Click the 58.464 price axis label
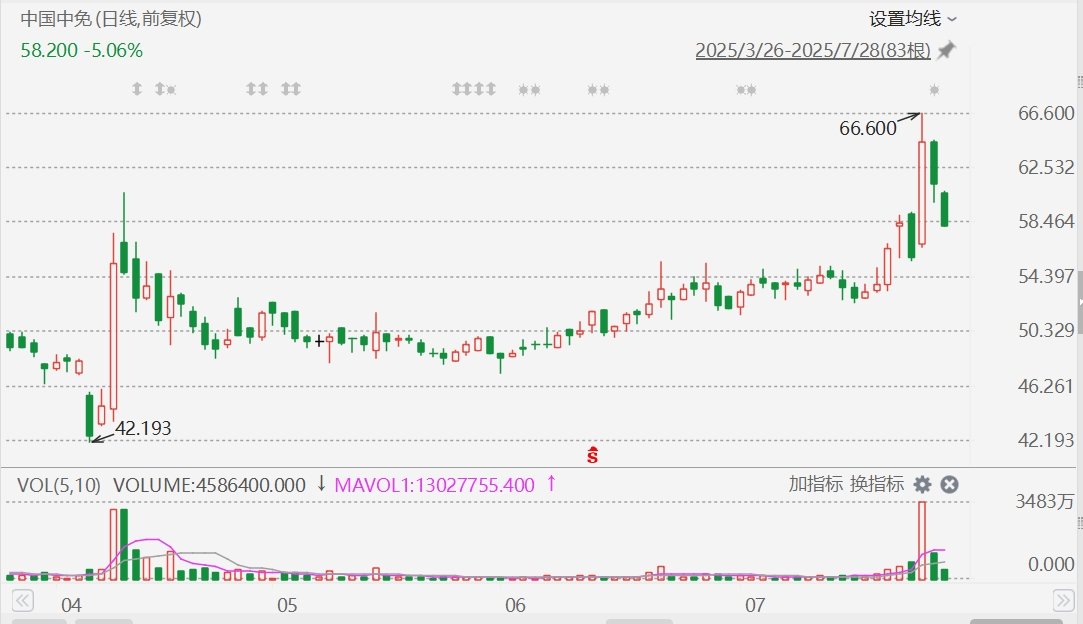The image size is (1083, 624). tap(1046, 221)
